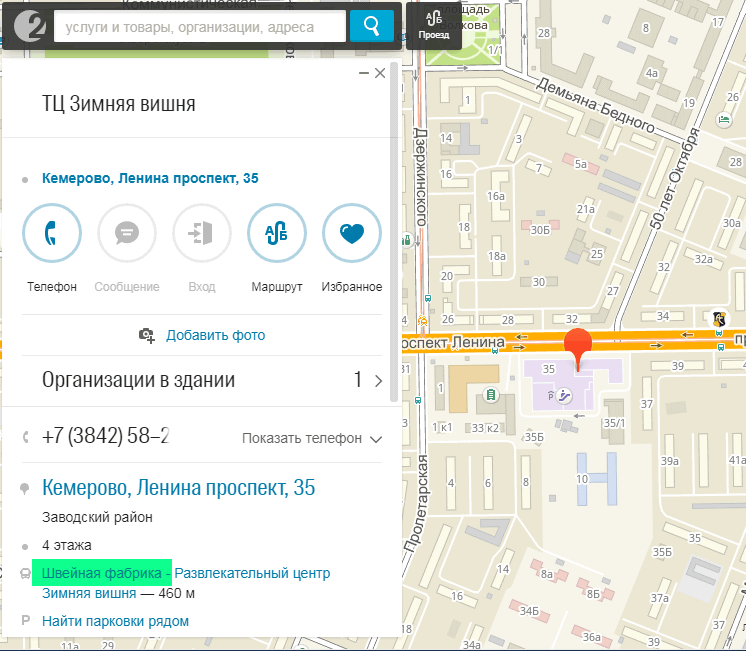Open large address link Кемерово, Ленина проспект, 35
This screenshot has height=651, width=746.
(178, 487)
